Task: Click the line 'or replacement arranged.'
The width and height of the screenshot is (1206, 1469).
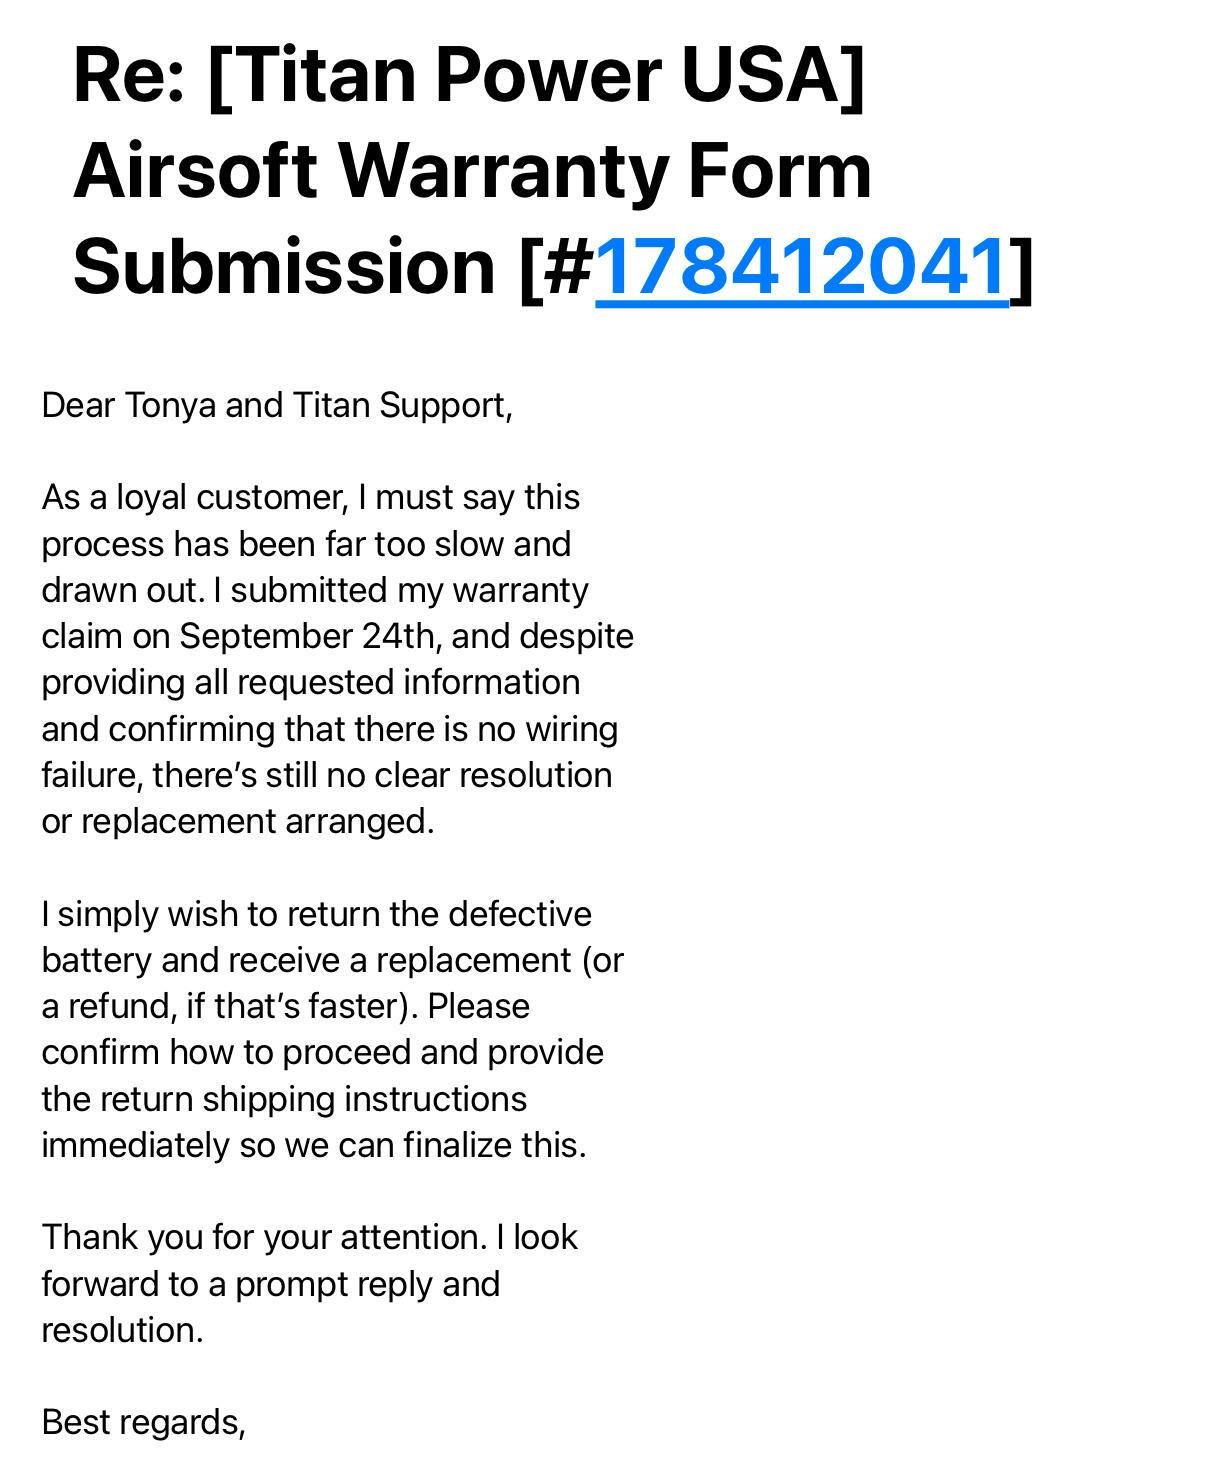Action: pyautogui.click(x=238, y=821)
